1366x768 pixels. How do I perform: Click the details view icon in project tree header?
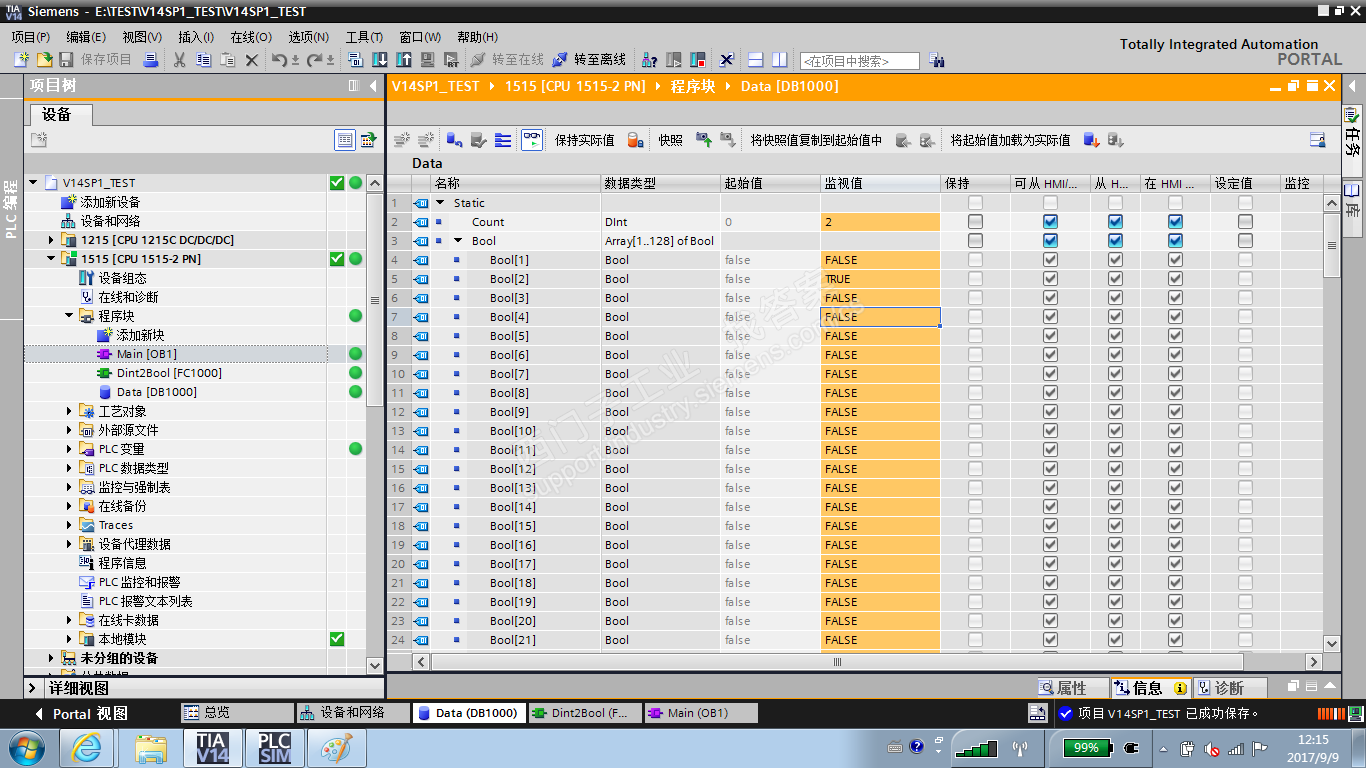345,140
